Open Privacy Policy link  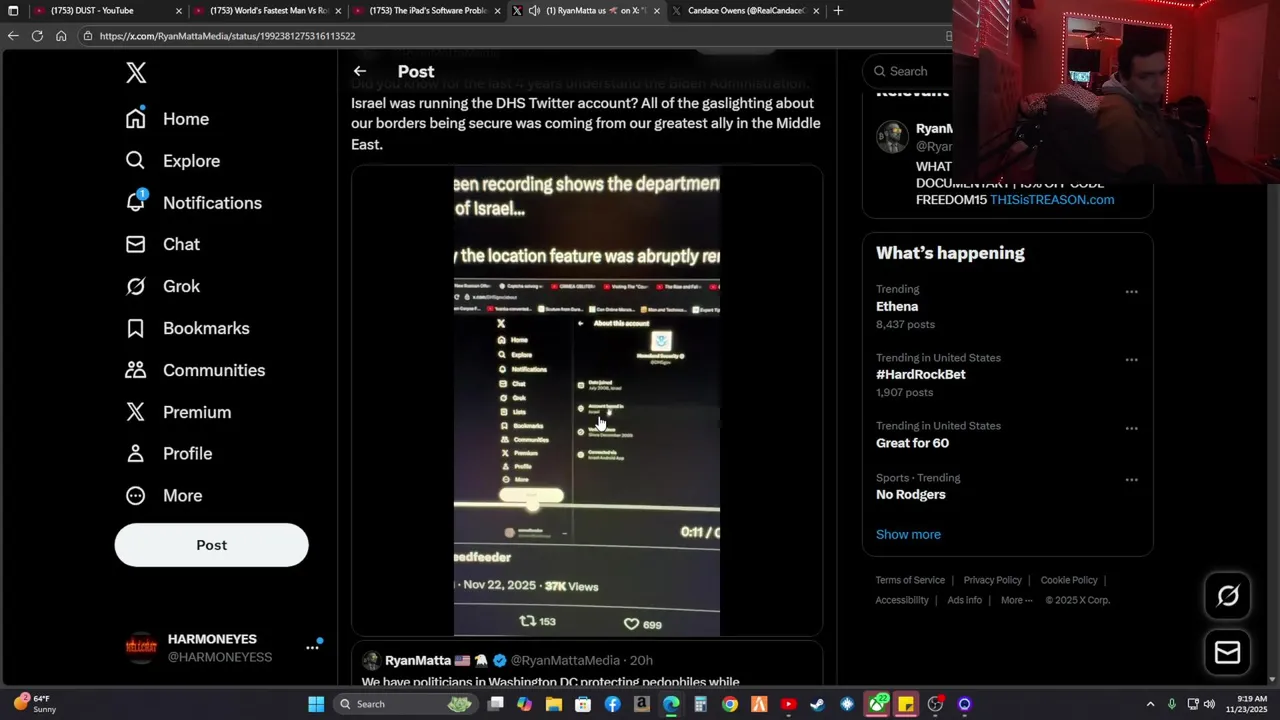click(992, 580)
